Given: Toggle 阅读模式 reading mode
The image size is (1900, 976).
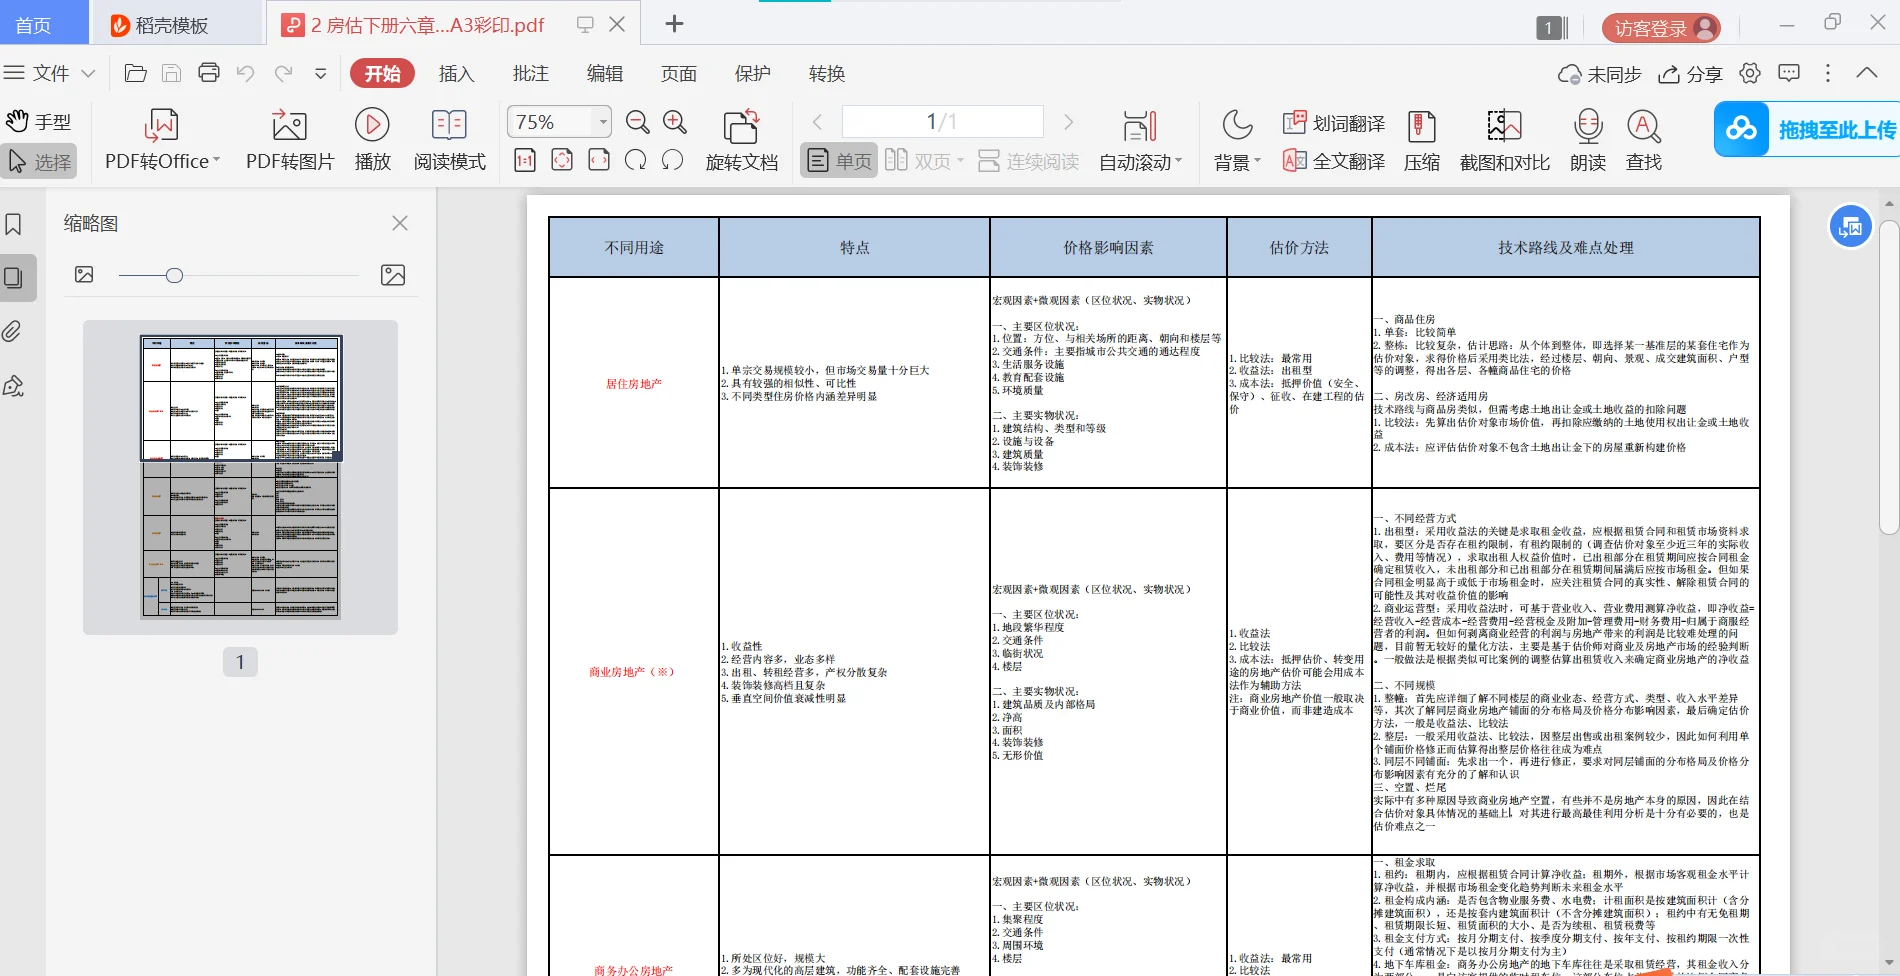Looking at the screenshot, I should coord(450,140).
